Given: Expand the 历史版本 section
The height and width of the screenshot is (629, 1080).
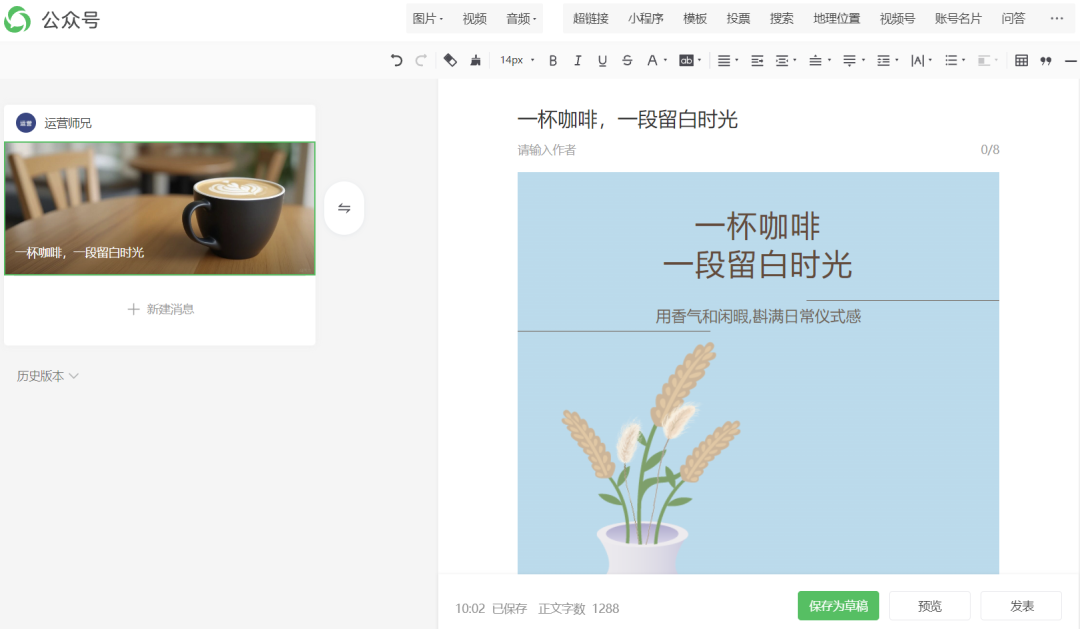Looking at the screenshot, I should click(x=47, y=376).
